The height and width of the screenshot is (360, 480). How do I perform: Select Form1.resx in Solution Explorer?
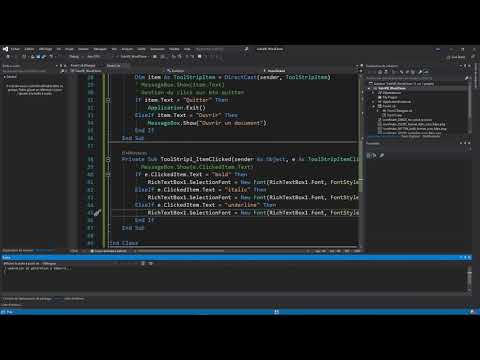pyautogui.click(x=392, y=115)
